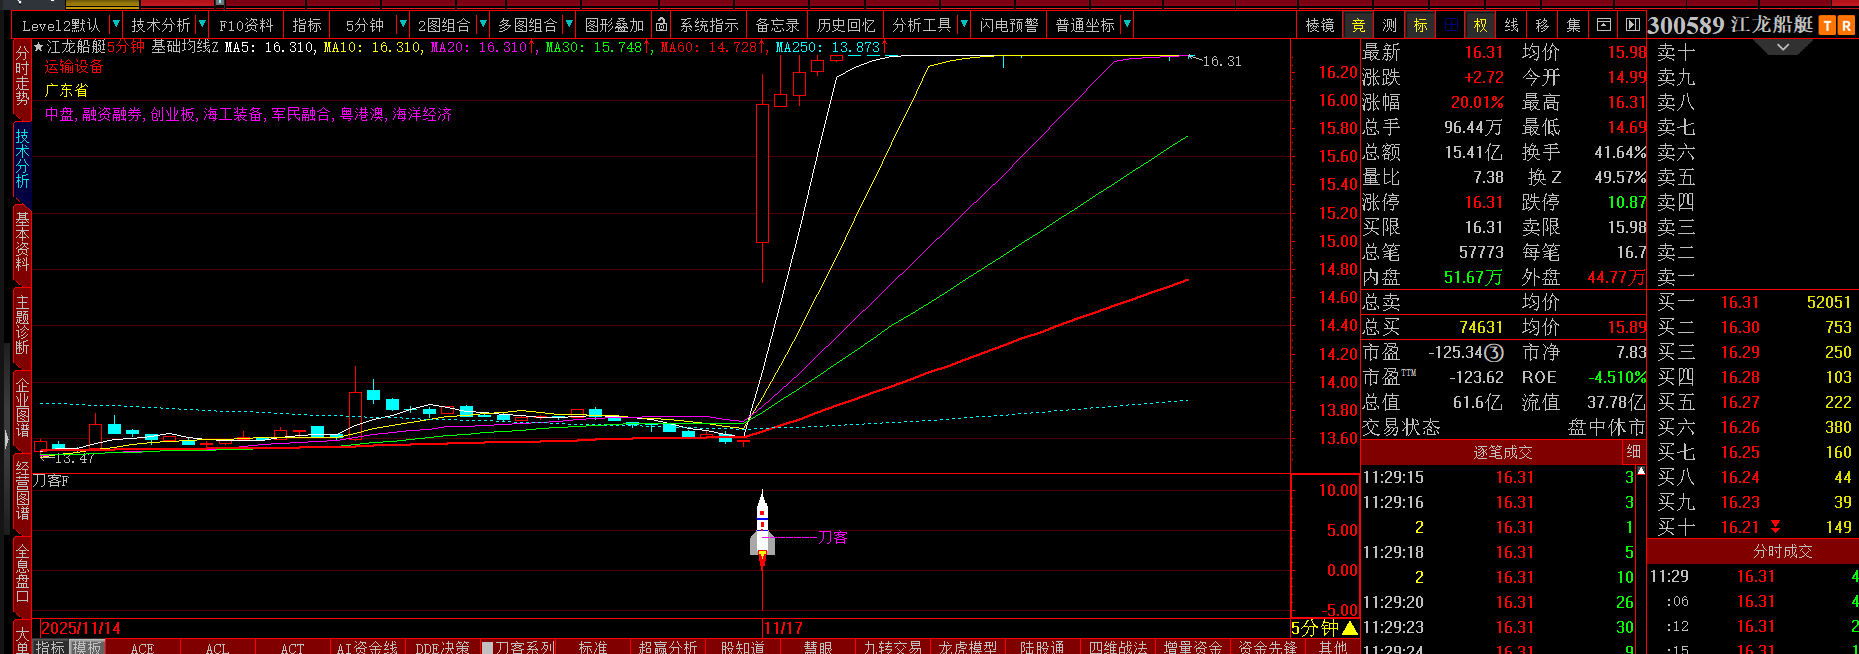Expand the 普通坐标 coordinate dropdown
This screenshot has width=1859, height=654.
pos(1127,24)
